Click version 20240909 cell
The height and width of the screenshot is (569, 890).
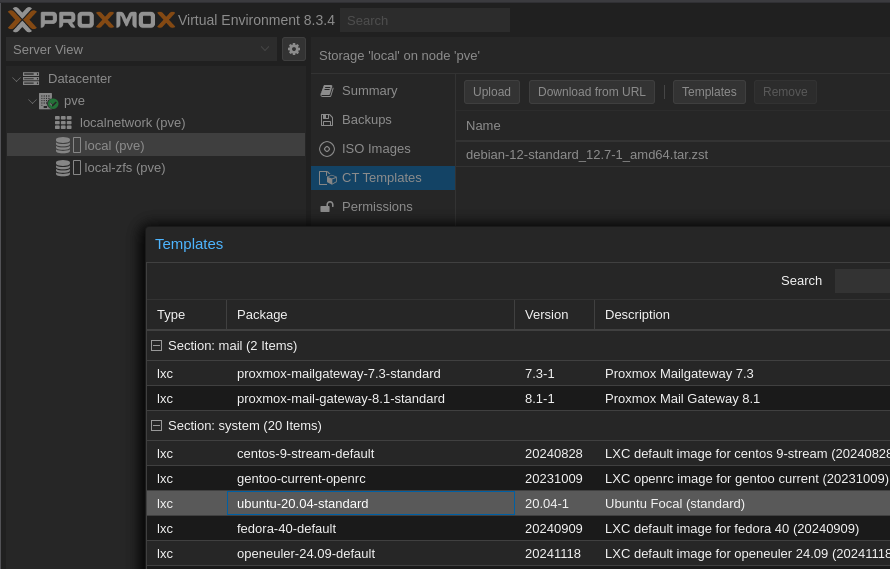tap(553, 529)
